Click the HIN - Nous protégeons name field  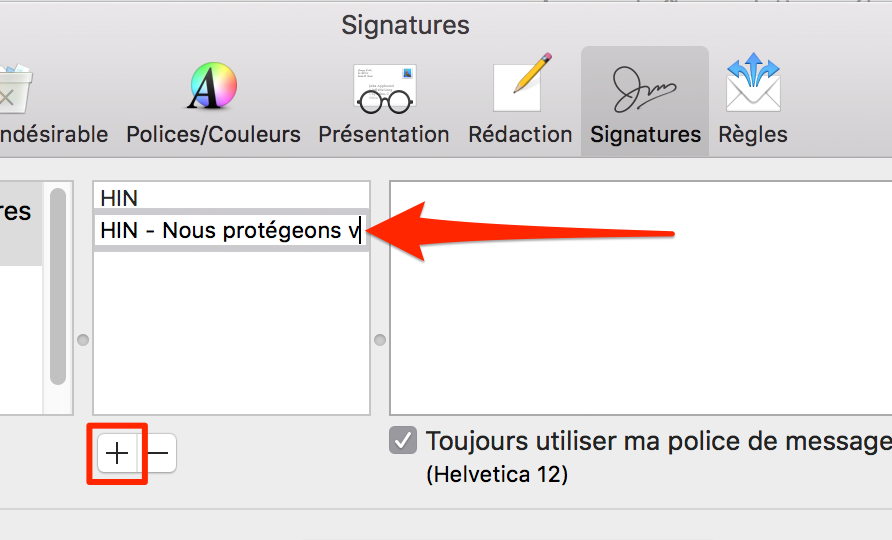(232, 230)
